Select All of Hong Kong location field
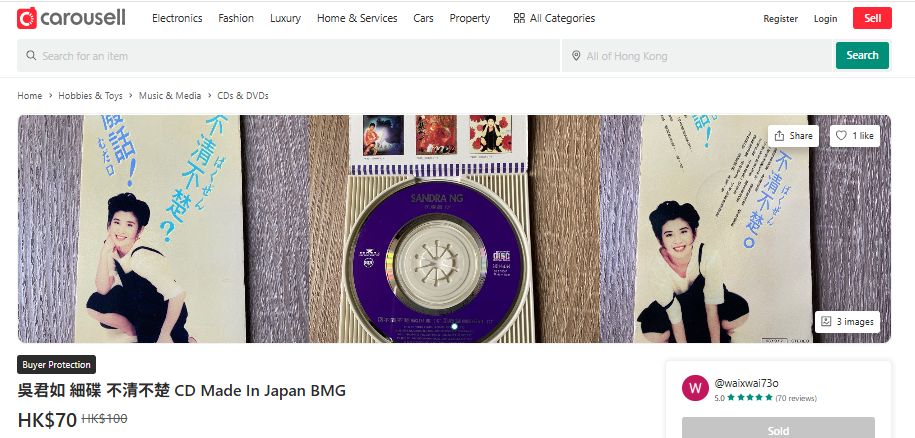The height and width of the screenshot is (438, 915). pyautogui.click(x=697, y=56)
